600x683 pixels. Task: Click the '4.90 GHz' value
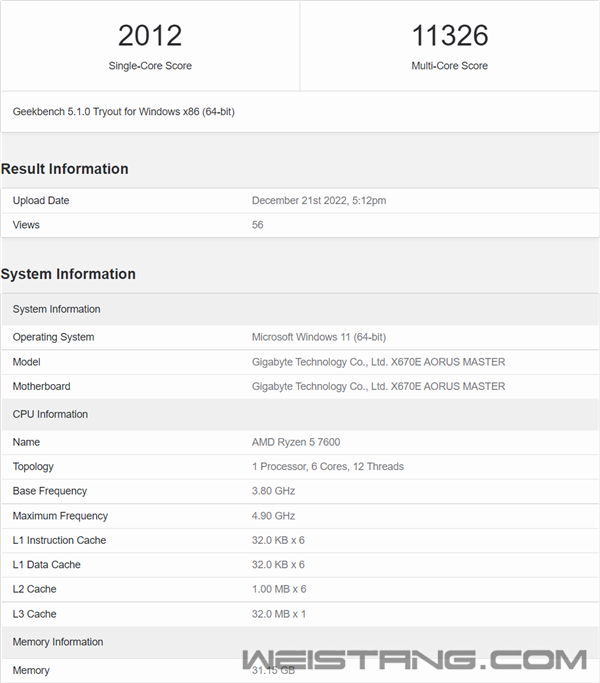(x=273, y=516)
